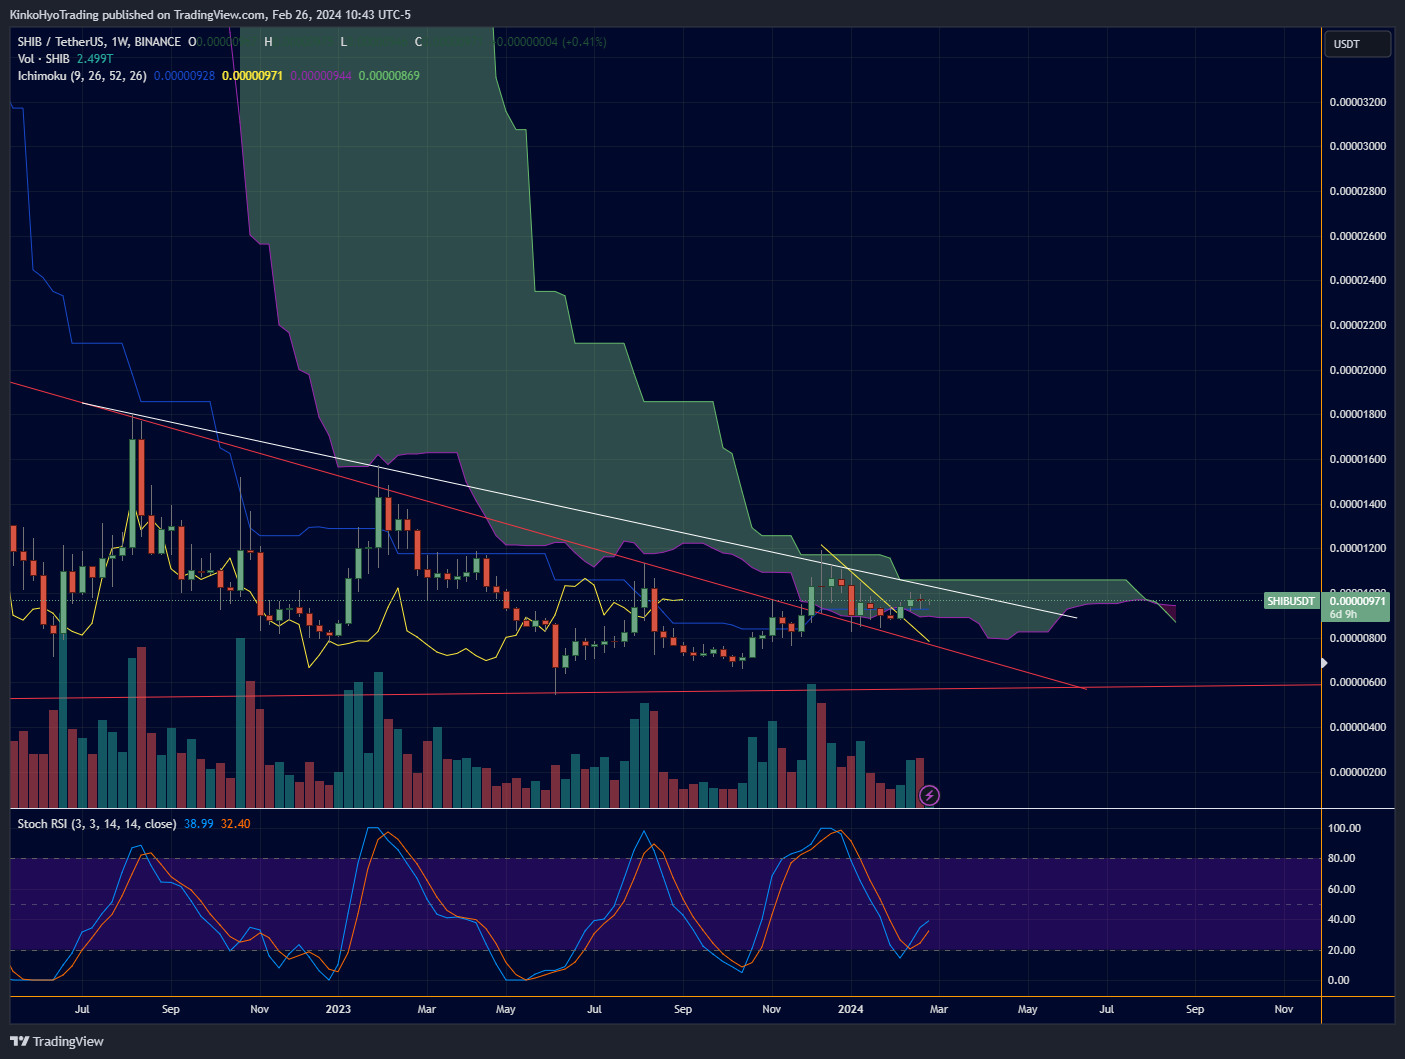
Task: Click the 100.00 Stoch RSI axis label
Action: pos(1344,828)
